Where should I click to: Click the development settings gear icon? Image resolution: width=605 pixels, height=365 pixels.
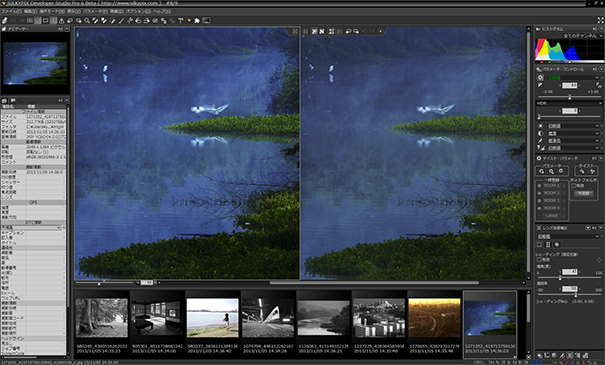[541, 77]
